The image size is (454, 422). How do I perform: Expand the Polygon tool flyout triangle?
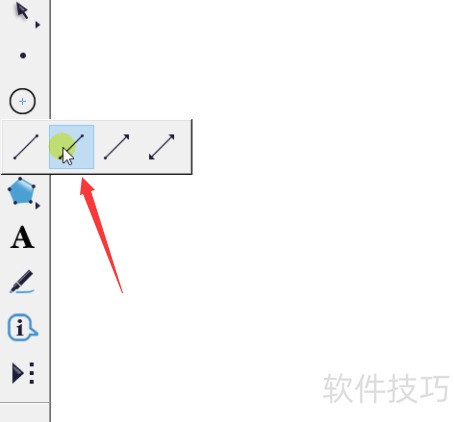tap(37, 206)
